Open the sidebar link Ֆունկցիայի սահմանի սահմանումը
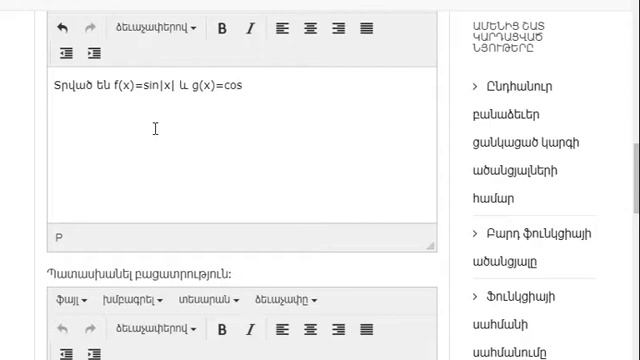The image size is (640, 360). coord(514,324)
